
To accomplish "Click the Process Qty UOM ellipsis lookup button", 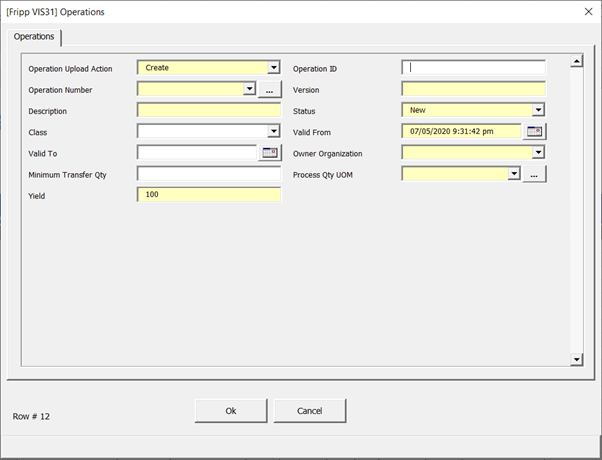I will click(534, 174).
